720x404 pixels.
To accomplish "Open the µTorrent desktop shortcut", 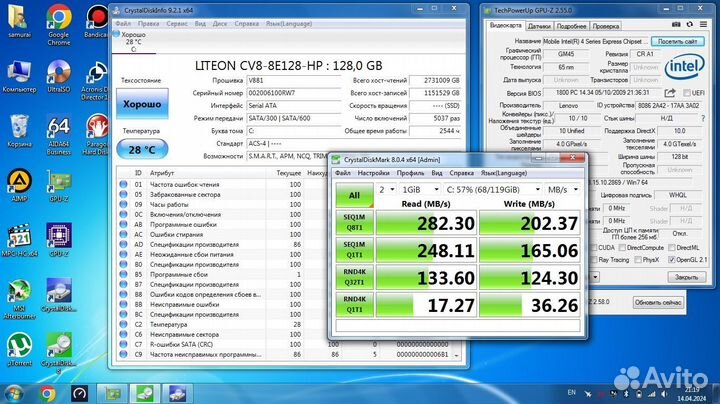I will tap(19, 349).
